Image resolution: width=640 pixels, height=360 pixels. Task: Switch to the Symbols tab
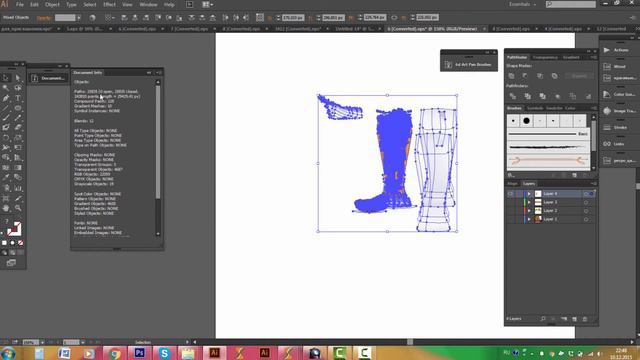tap(535, 108)
